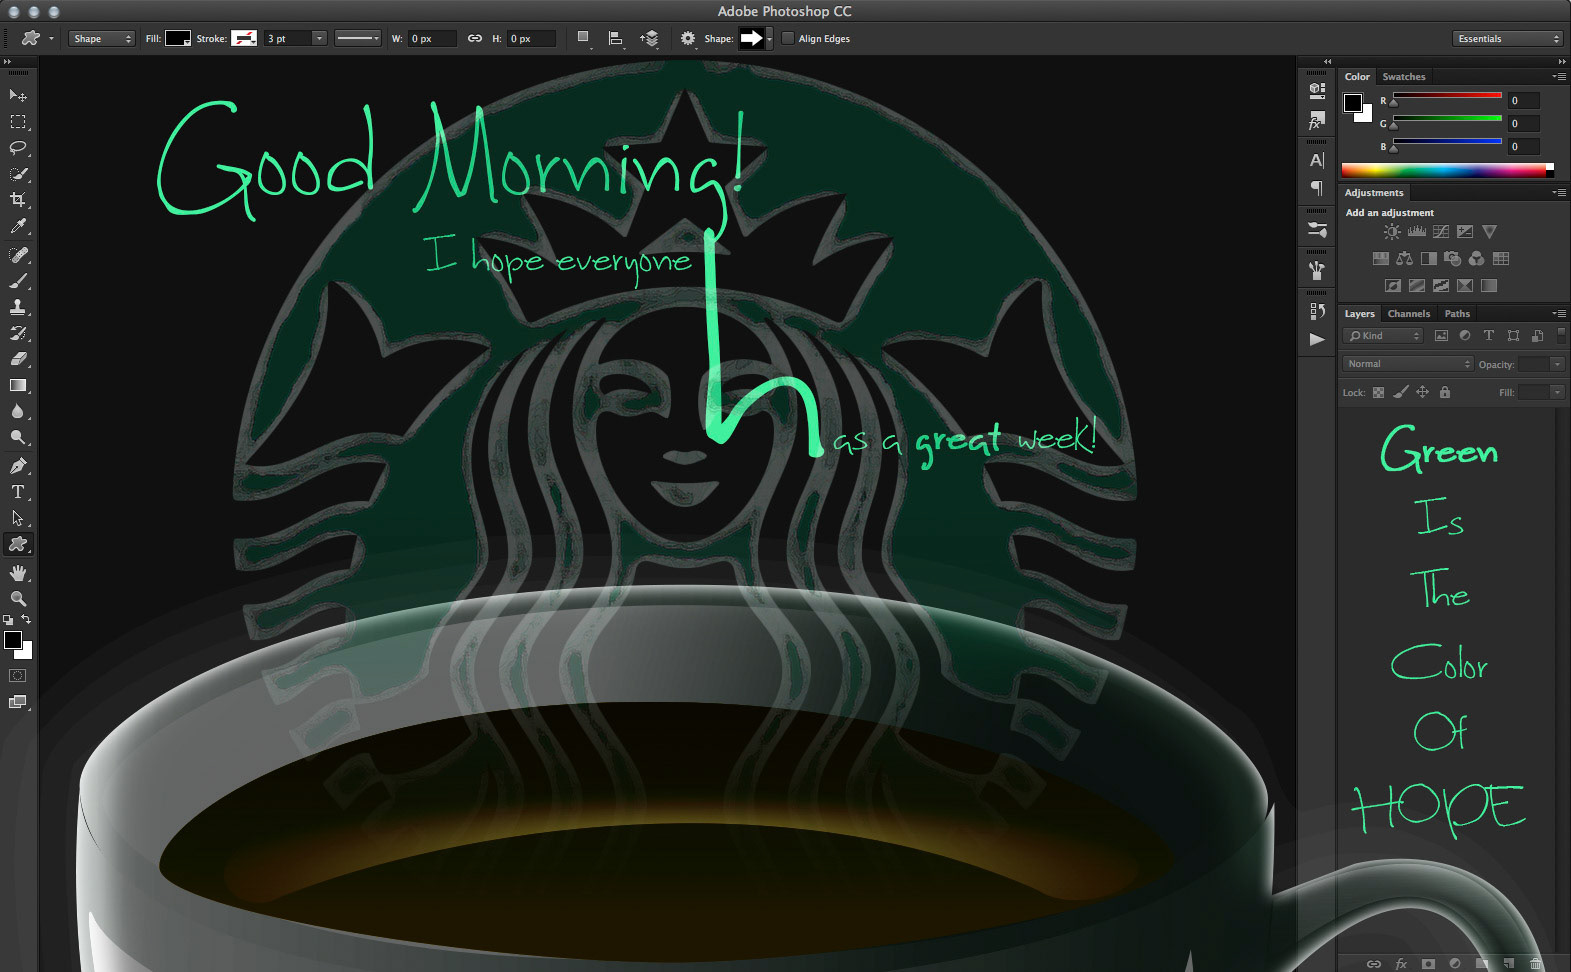Image resolution: width=1571 pixels, height=972 pixels.
Task: Open the tool mode Shape dropdown
Action: tap(102, 39)
